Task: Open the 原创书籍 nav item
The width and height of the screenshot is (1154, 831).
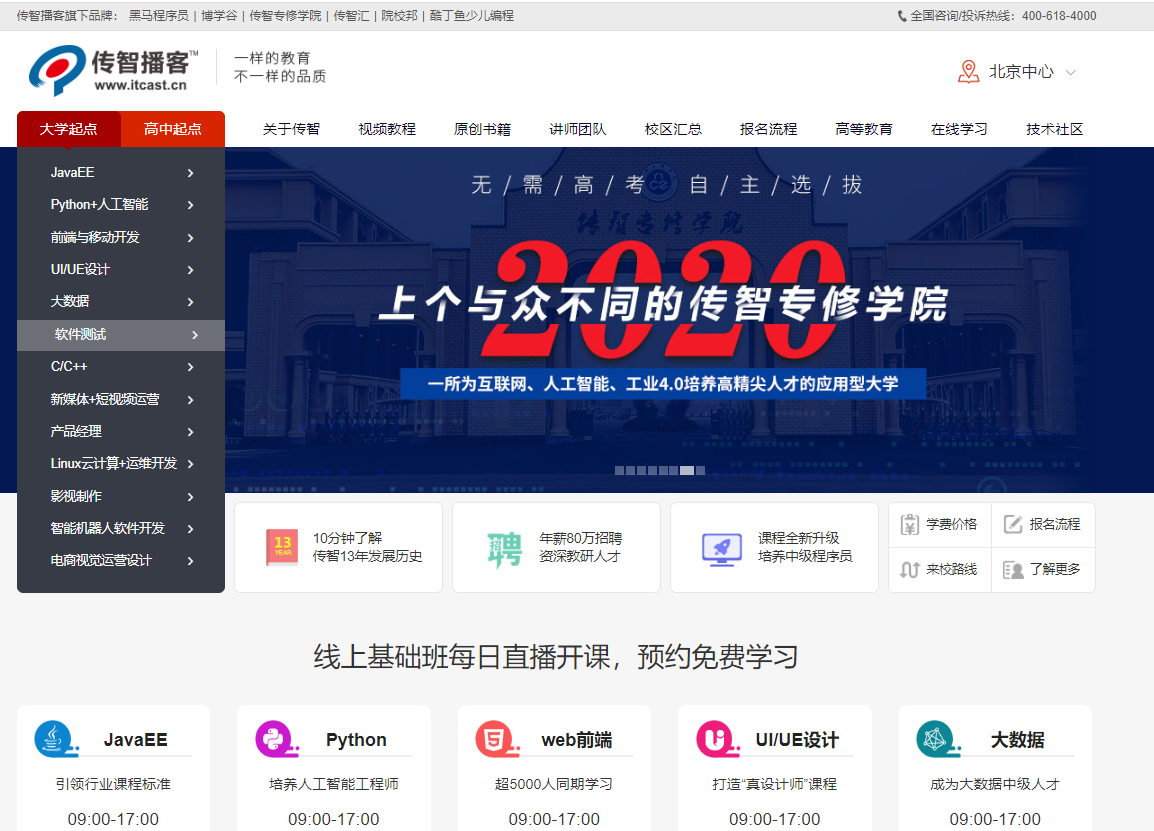Action: tap(482, 130)
